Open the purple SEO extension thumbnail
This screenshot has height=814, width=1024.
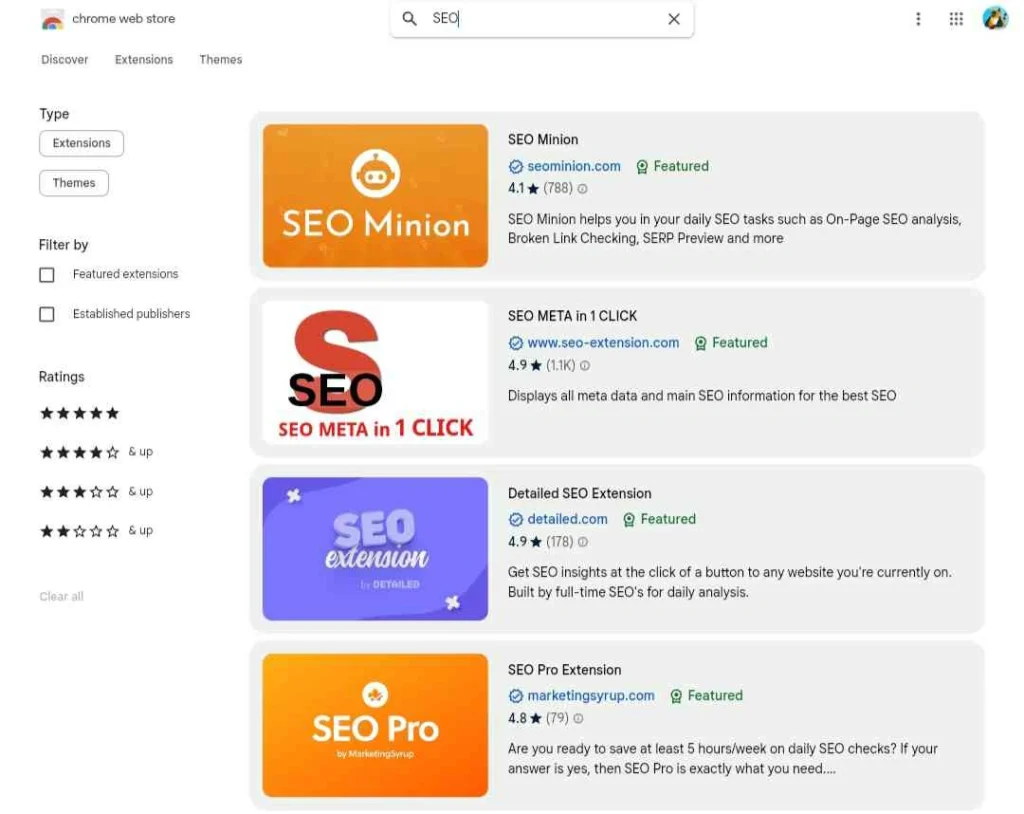376,549
